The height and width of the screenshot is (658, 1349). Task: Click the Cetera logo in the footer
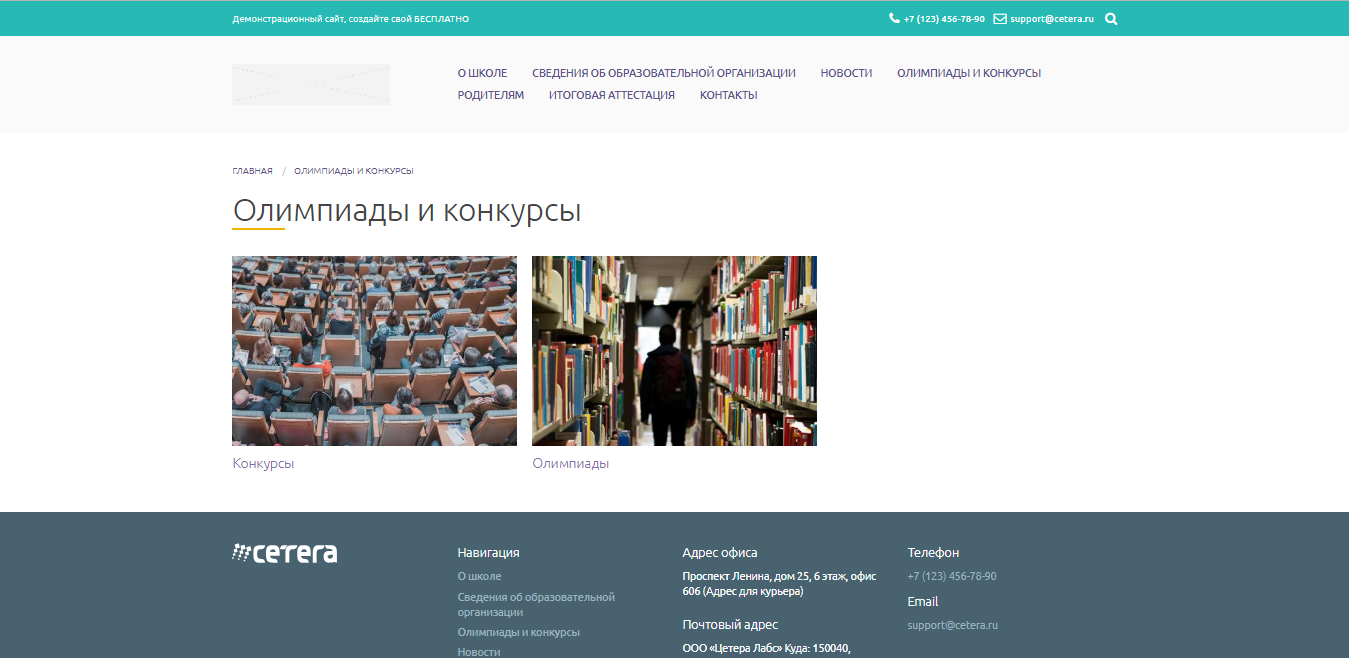coord(285,552)
